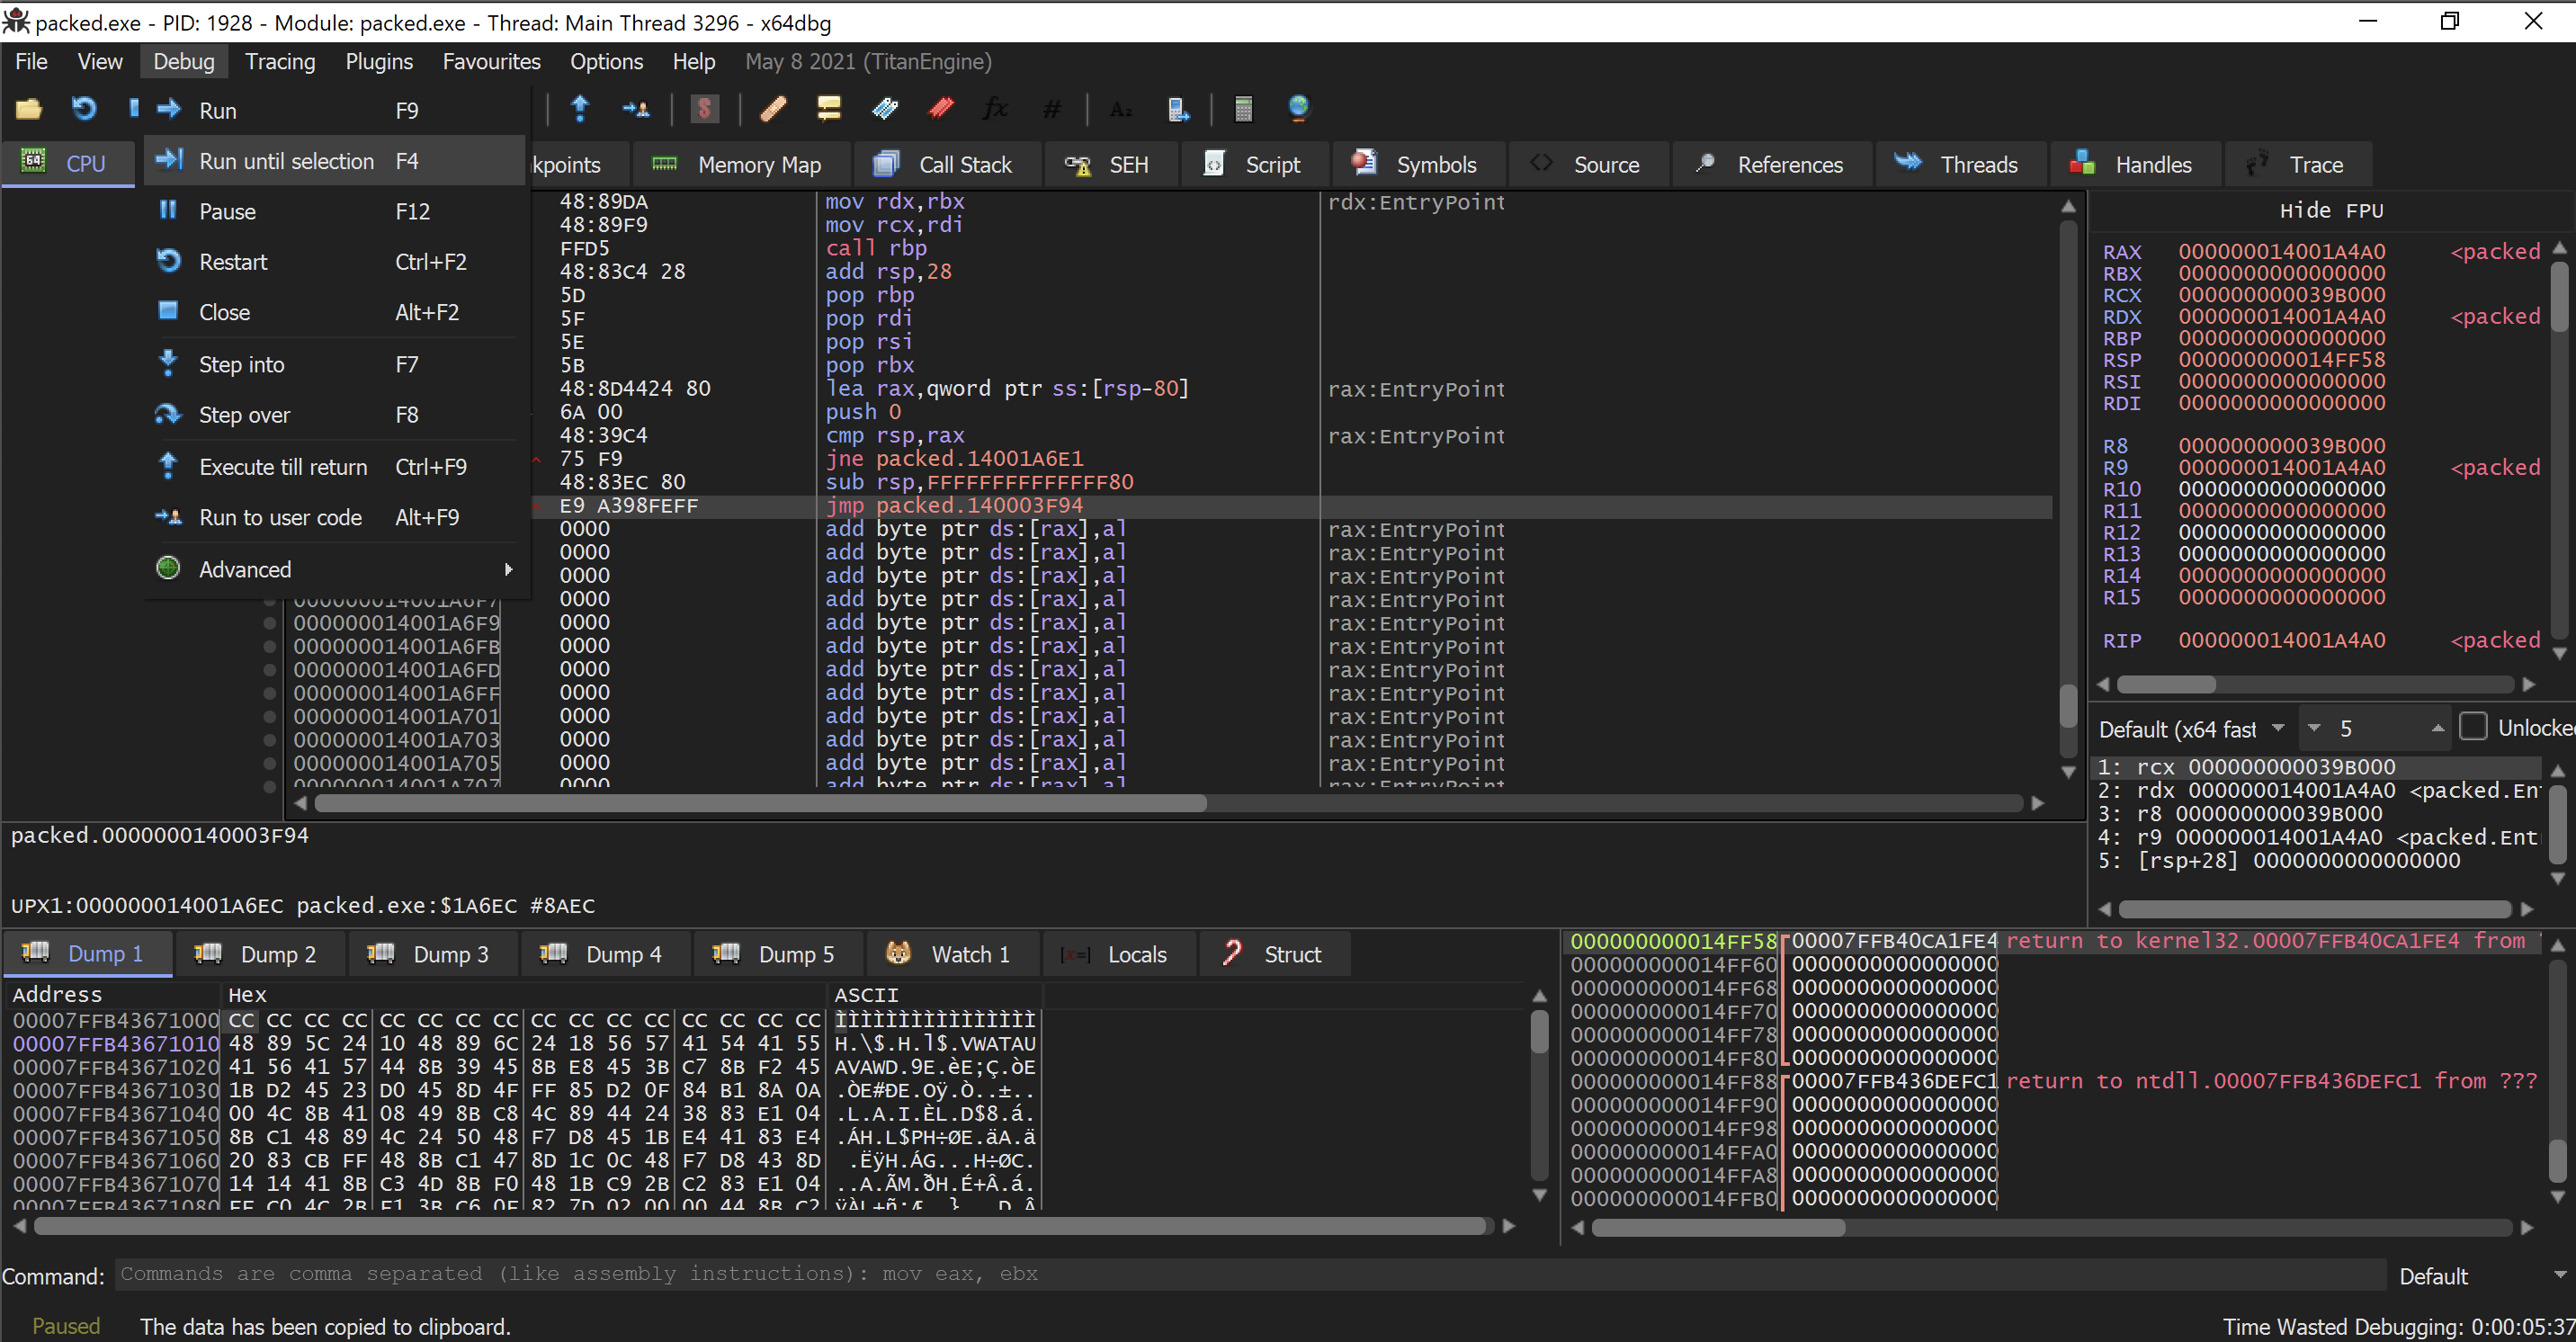Click the Restart toolbar icon
Viewport: 2576px width, 1342px height.
[84, 109]
